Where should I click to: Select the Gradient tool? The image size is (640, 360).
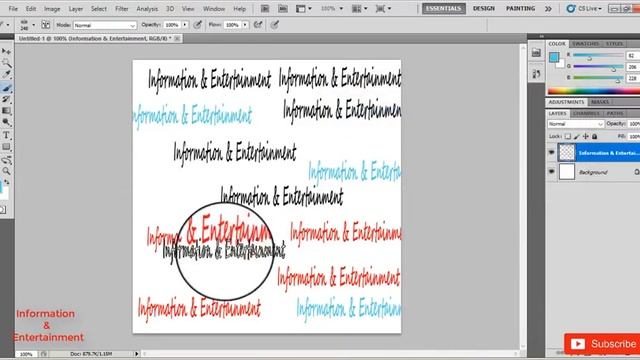click(6, 111)
